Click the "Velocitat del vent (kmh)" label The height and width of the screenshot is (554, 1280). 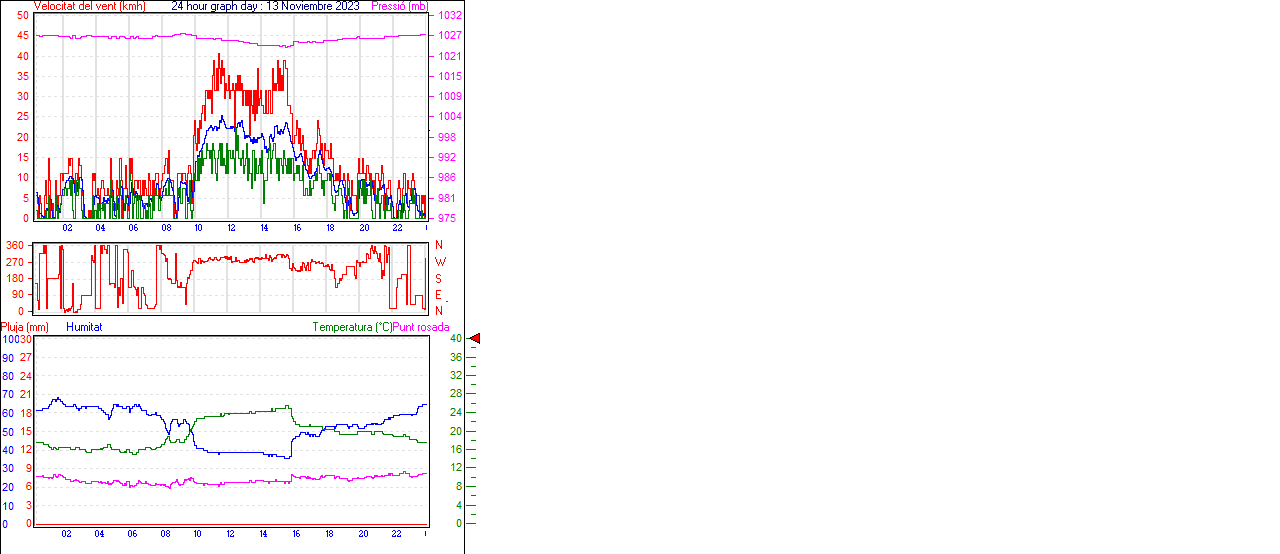89,6
